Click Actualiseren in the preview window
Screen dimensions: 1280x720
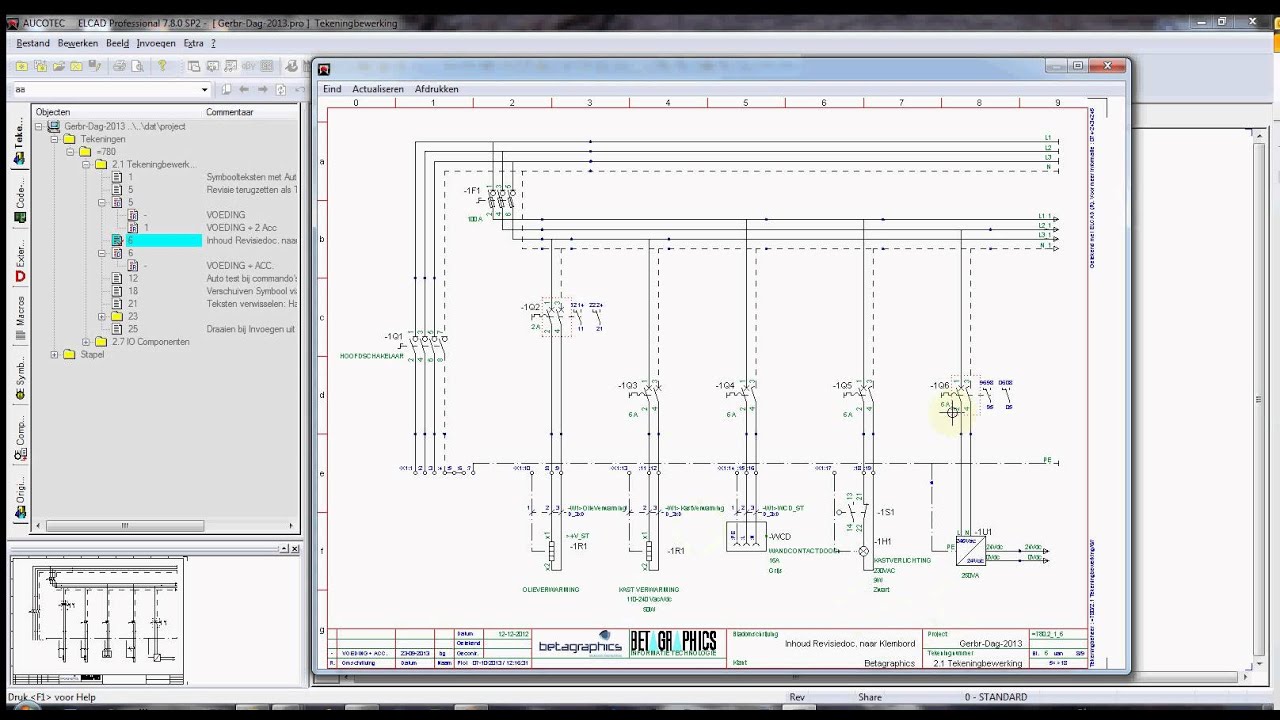[378, 89]
